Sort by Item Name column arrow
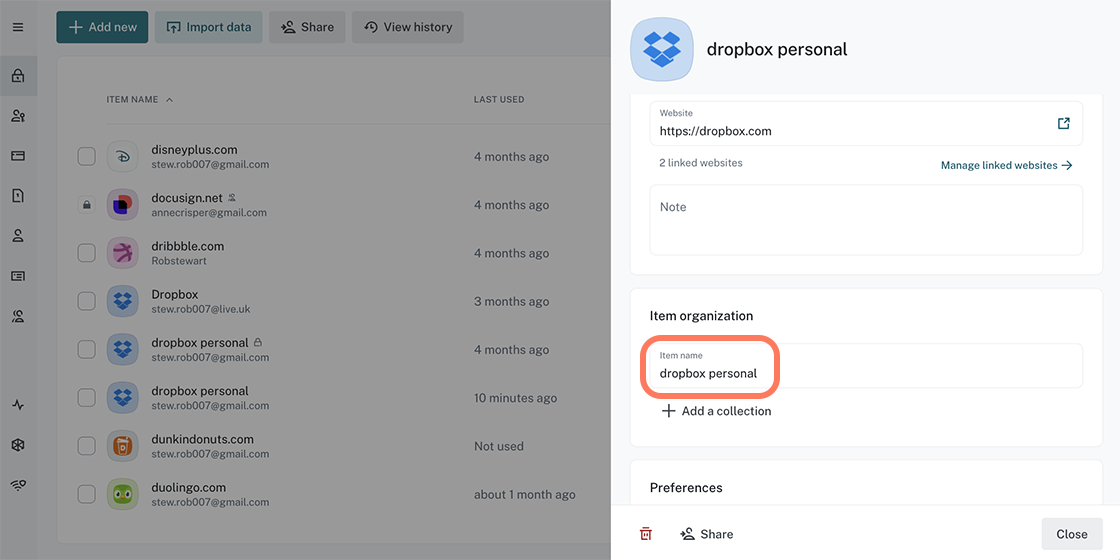 (x=169, y=100)
